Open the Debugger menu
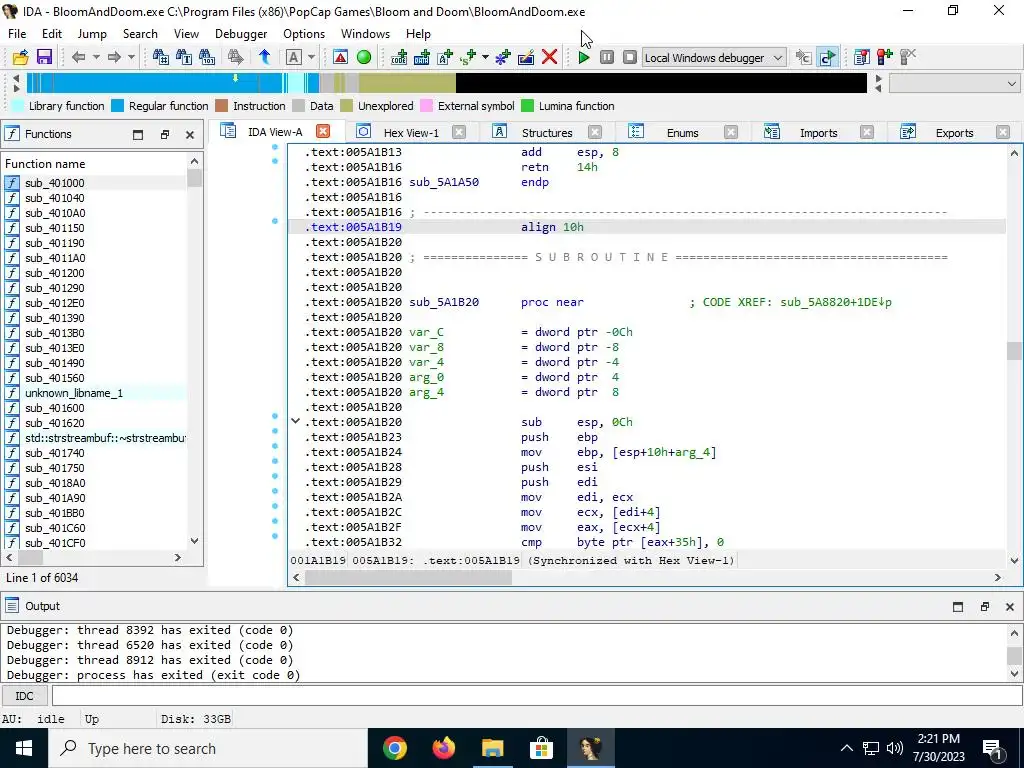This screenshot has height=768, width=1024. 241,34
